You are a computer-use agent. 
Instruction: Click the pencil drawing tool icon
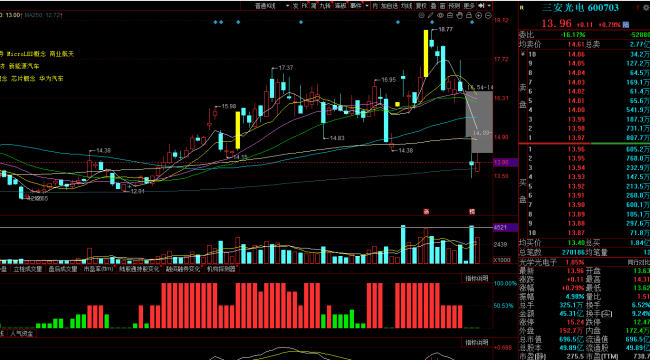pyautogui.click(x=431, y=15)
